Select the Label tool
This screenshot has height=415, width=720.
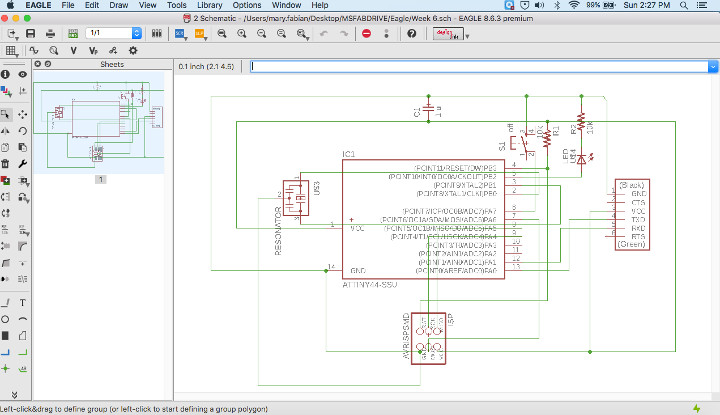point(22,368)
